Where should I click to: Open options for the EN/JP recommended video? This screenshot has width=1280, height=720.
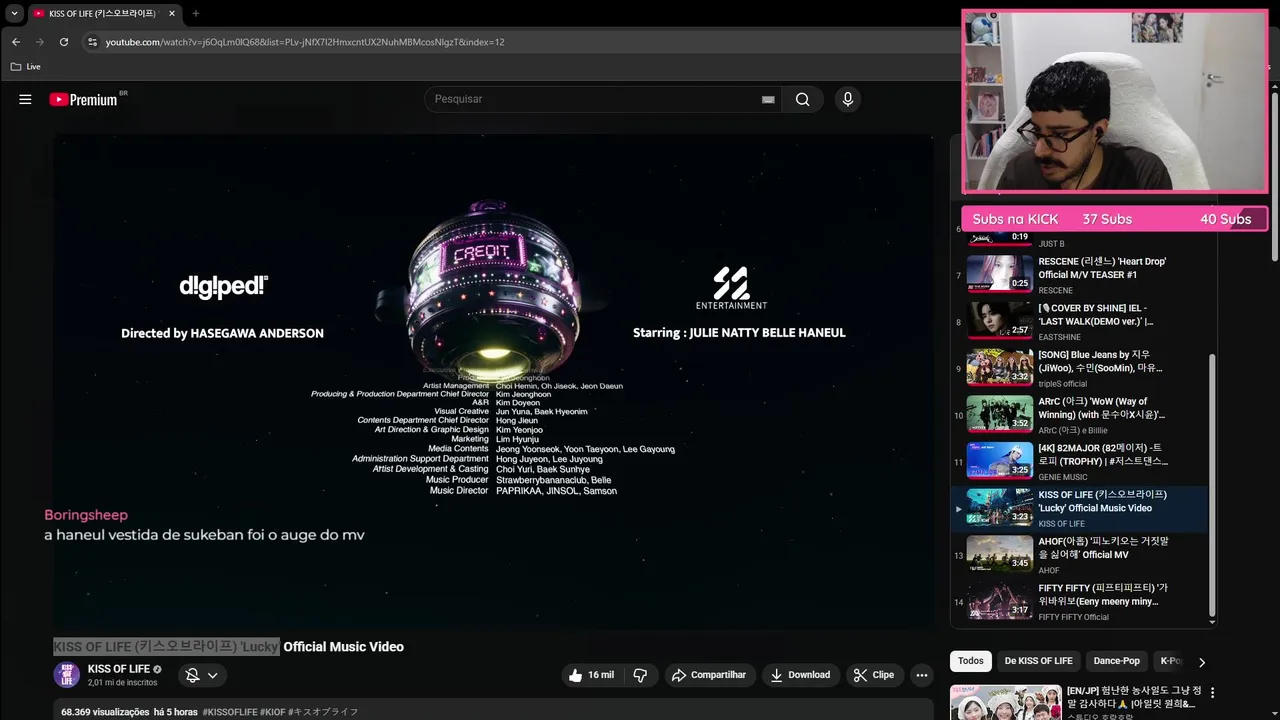[x=1212, y=692]
